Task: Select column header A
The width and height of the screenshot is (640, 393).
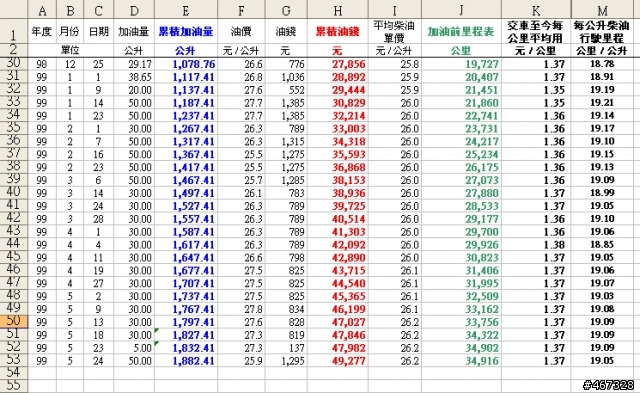Action: 42,10
